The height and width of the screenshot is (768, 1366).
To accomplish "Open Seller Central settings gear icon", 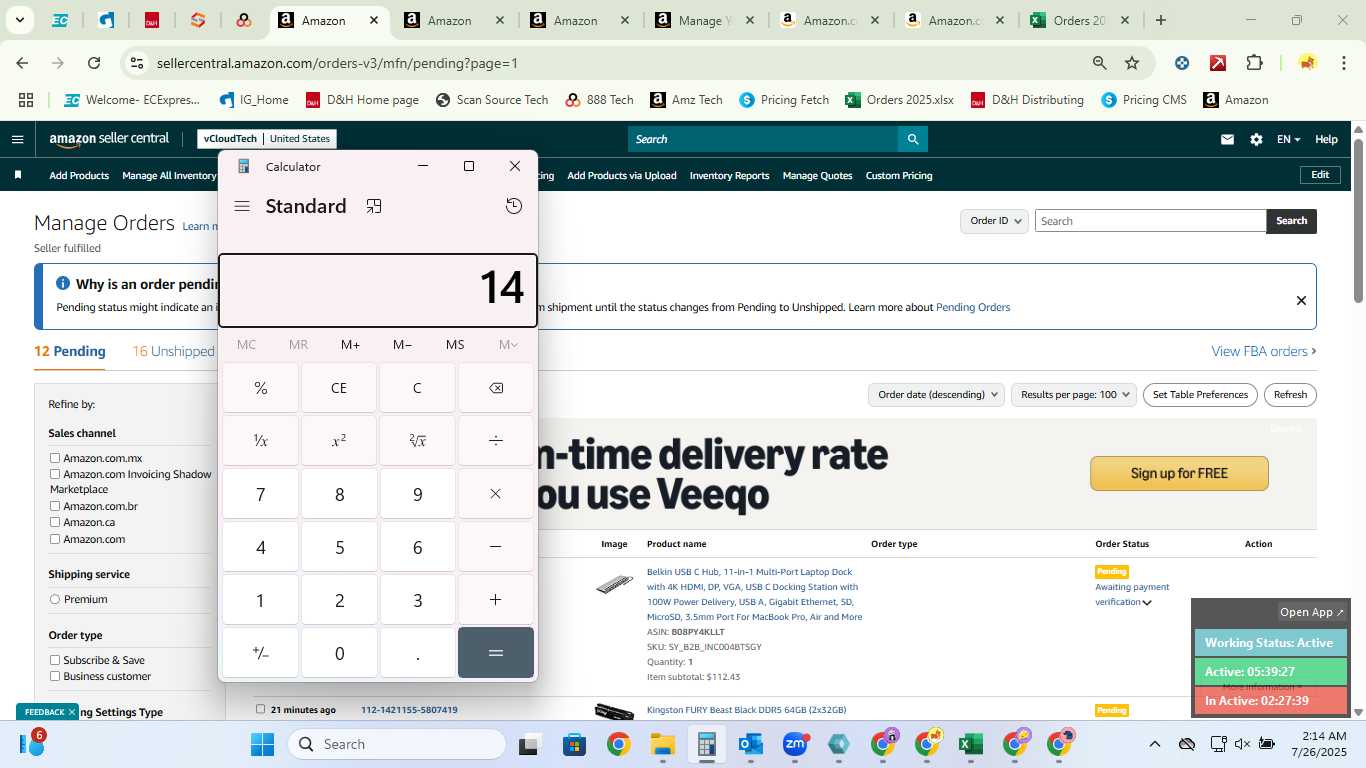I will (1256, 140).
